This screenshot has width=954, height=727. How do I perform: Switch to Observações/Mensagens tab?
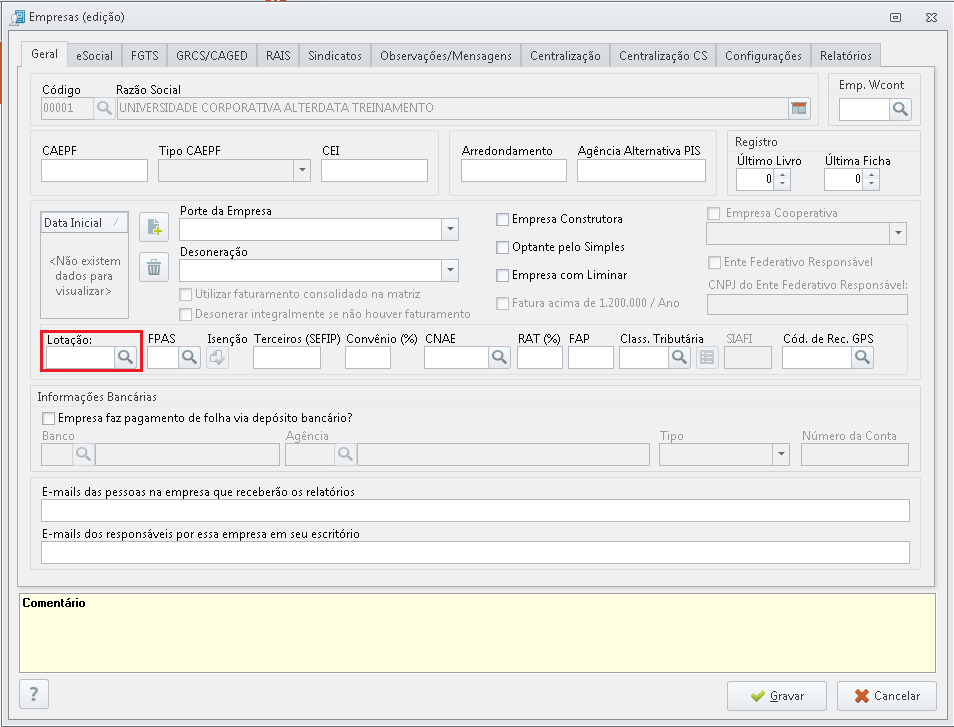[446, 56]
